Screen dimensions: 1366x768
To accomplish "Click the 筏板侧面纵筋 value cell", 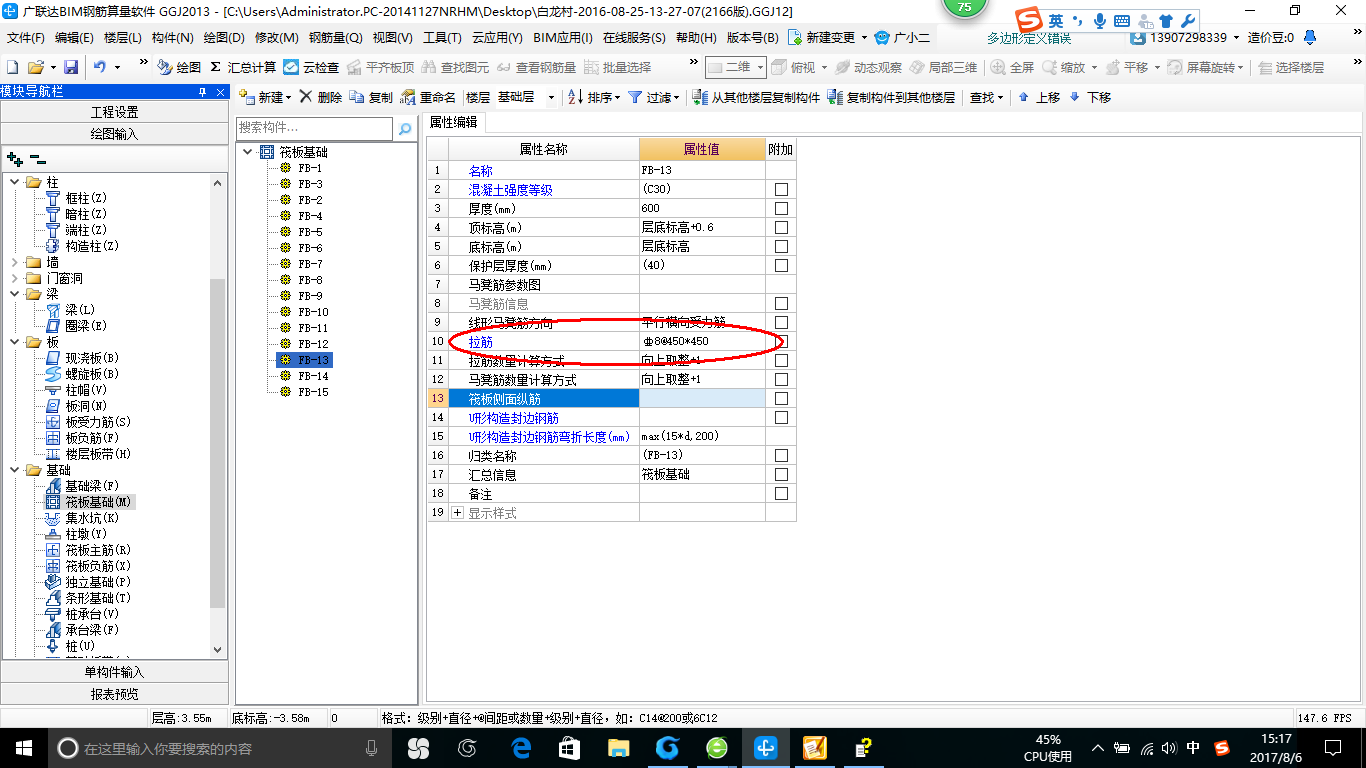I will tap(702, 399).
